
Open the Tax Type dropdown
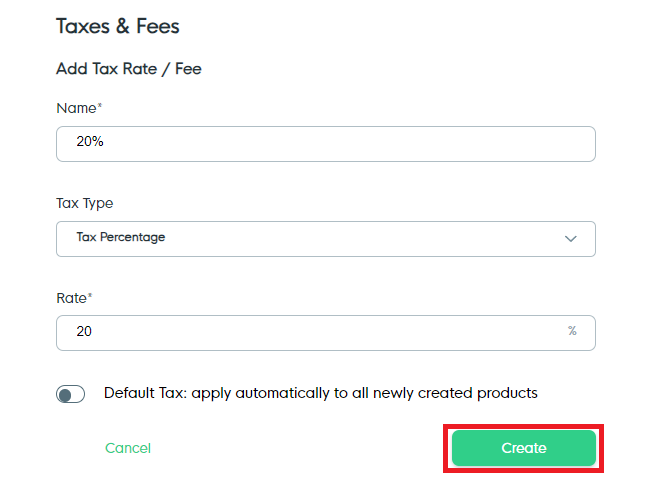(325, 238)
